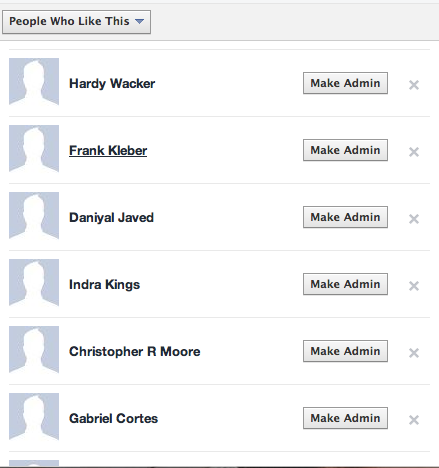Open the People Who Like This dropdown

coord(76,22)
